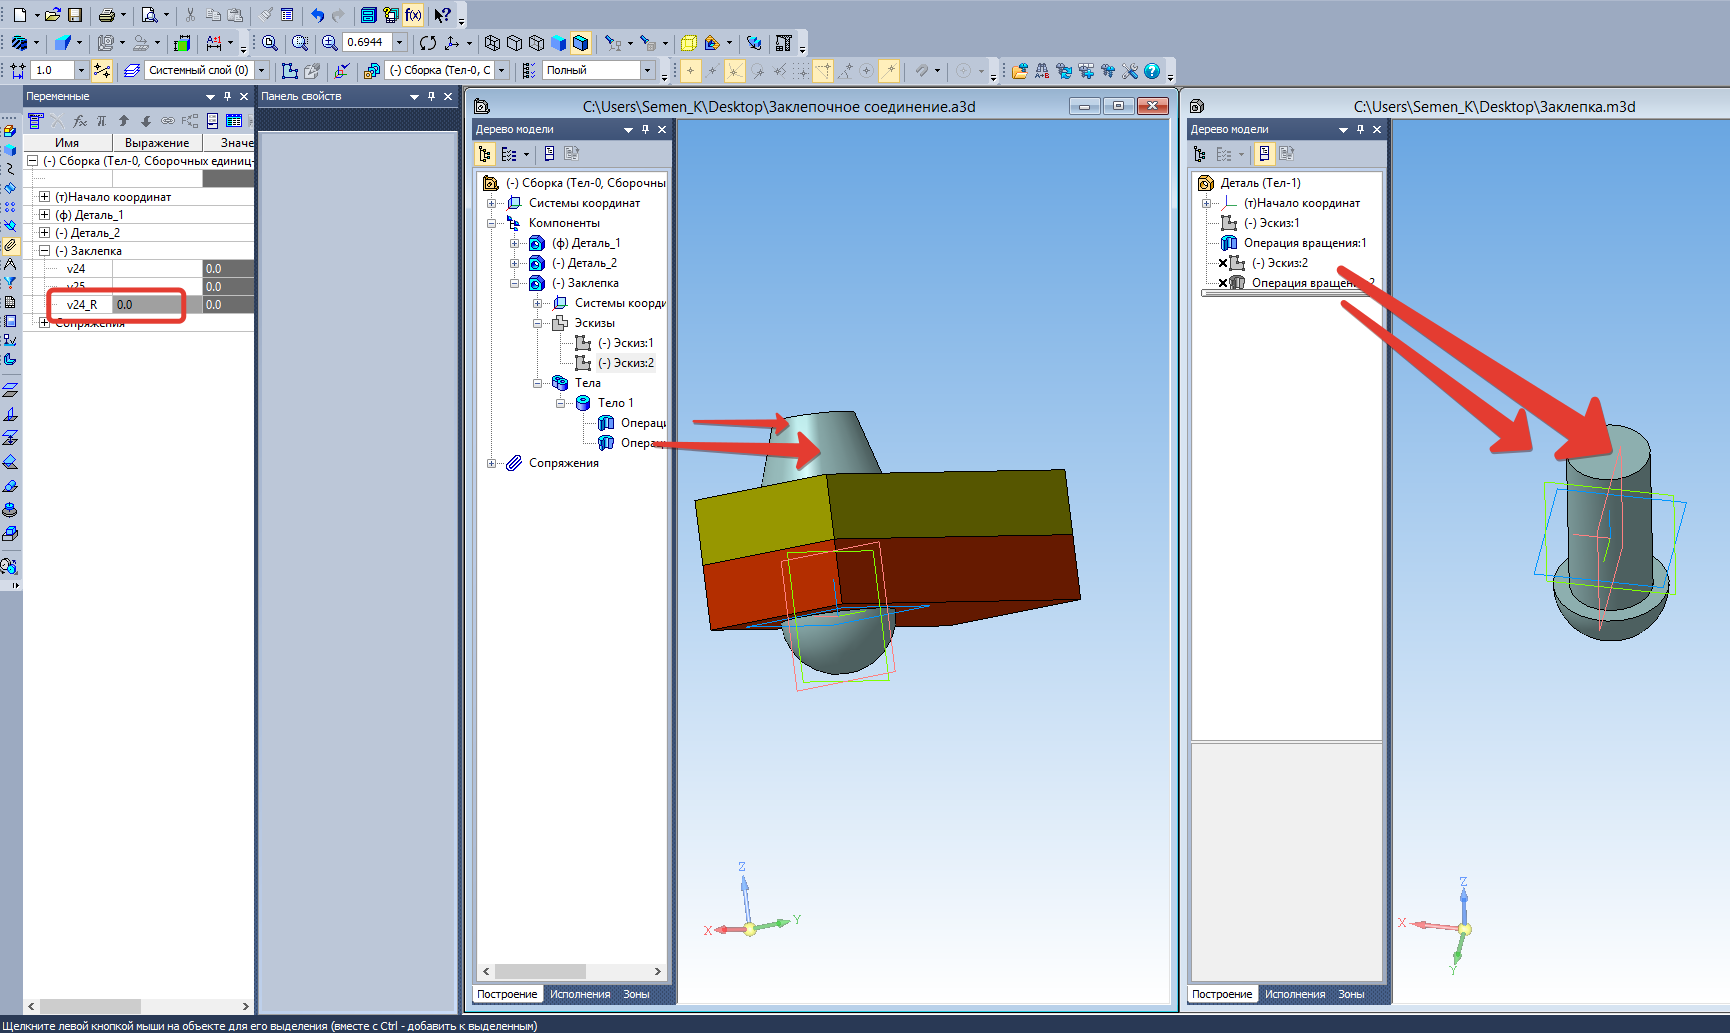The width and height of the screenshot is (1730, 1033).
Task: Select the filter funnel tool in sidebar
Action: coord(10,282)
